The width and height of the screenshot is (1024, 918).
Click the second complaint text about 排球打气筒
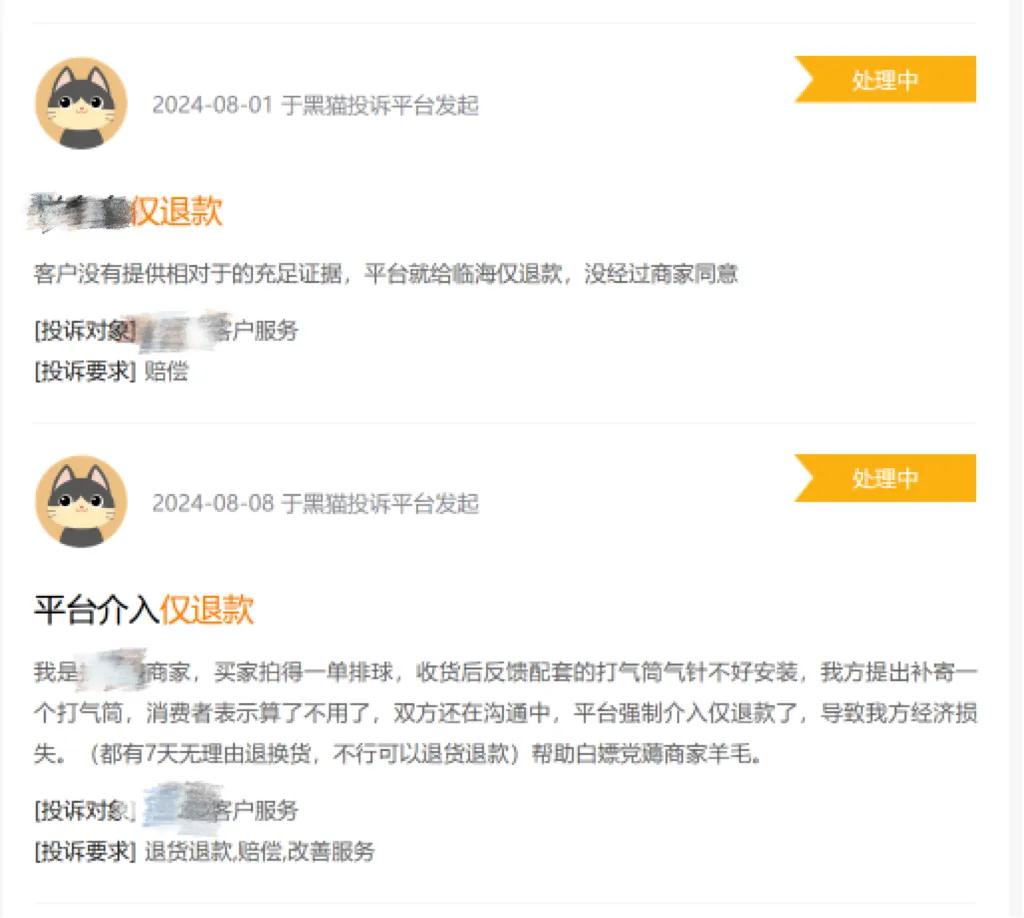tap(505, 712)
